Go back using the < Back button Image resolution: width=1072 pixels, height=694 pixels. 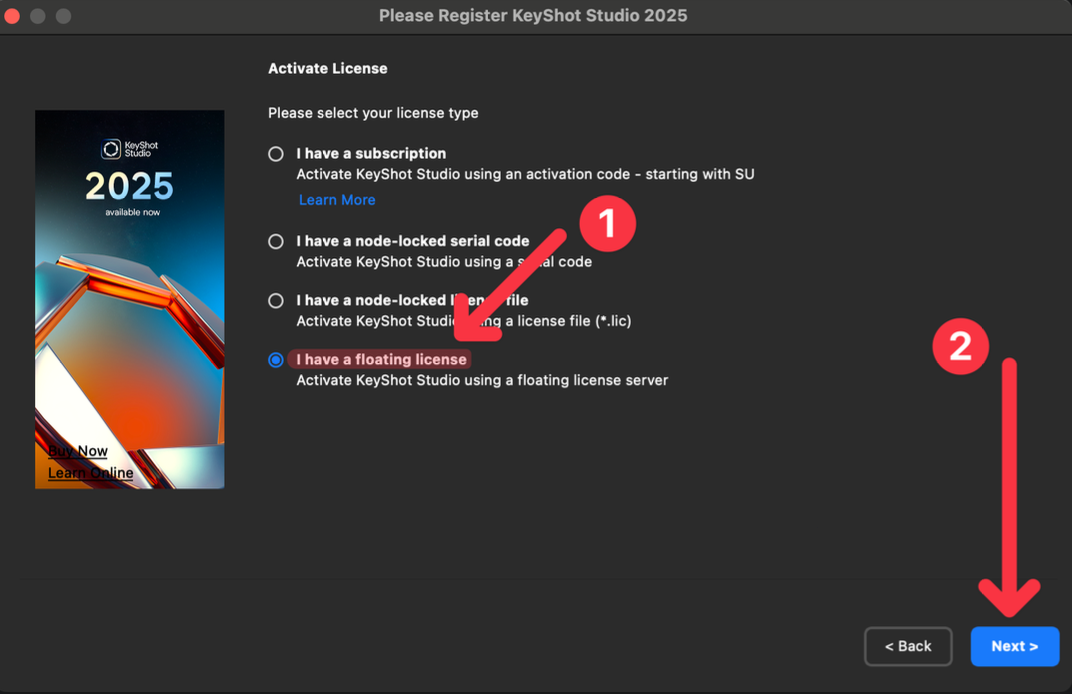tap(907, 646)
